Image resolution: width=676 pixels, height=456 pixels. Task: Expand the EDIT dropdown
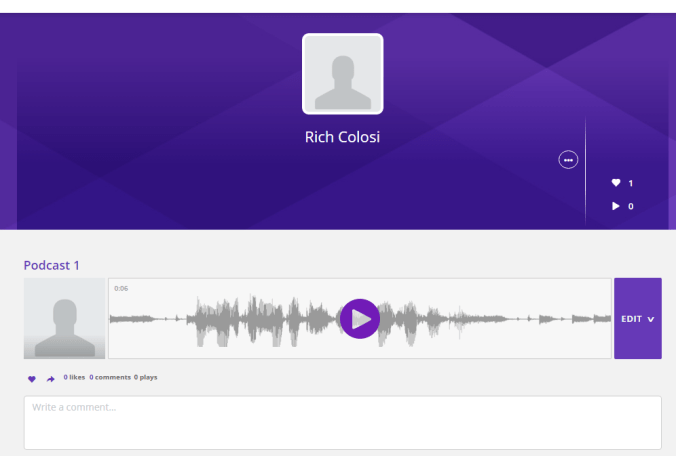click(x=637, y=319)
